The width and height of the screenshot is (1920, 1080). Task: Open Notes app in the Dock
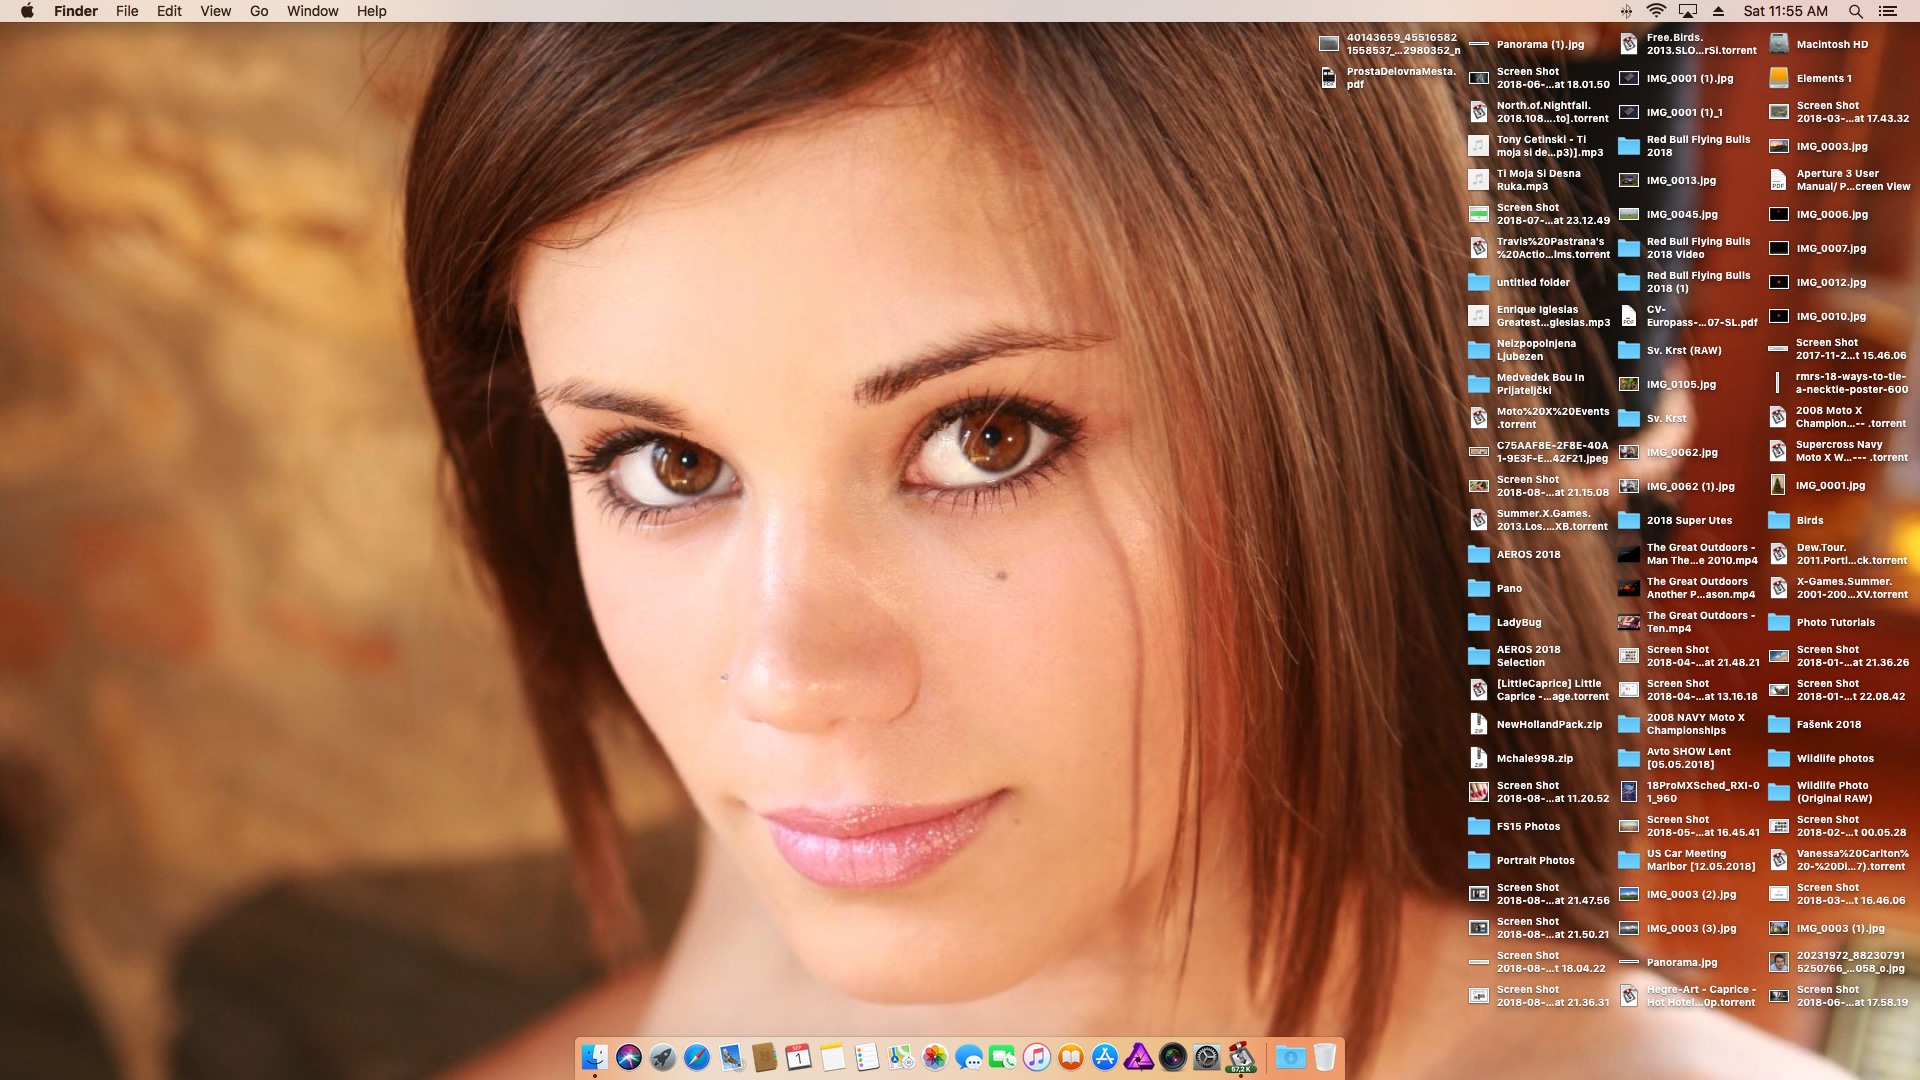833,1057
